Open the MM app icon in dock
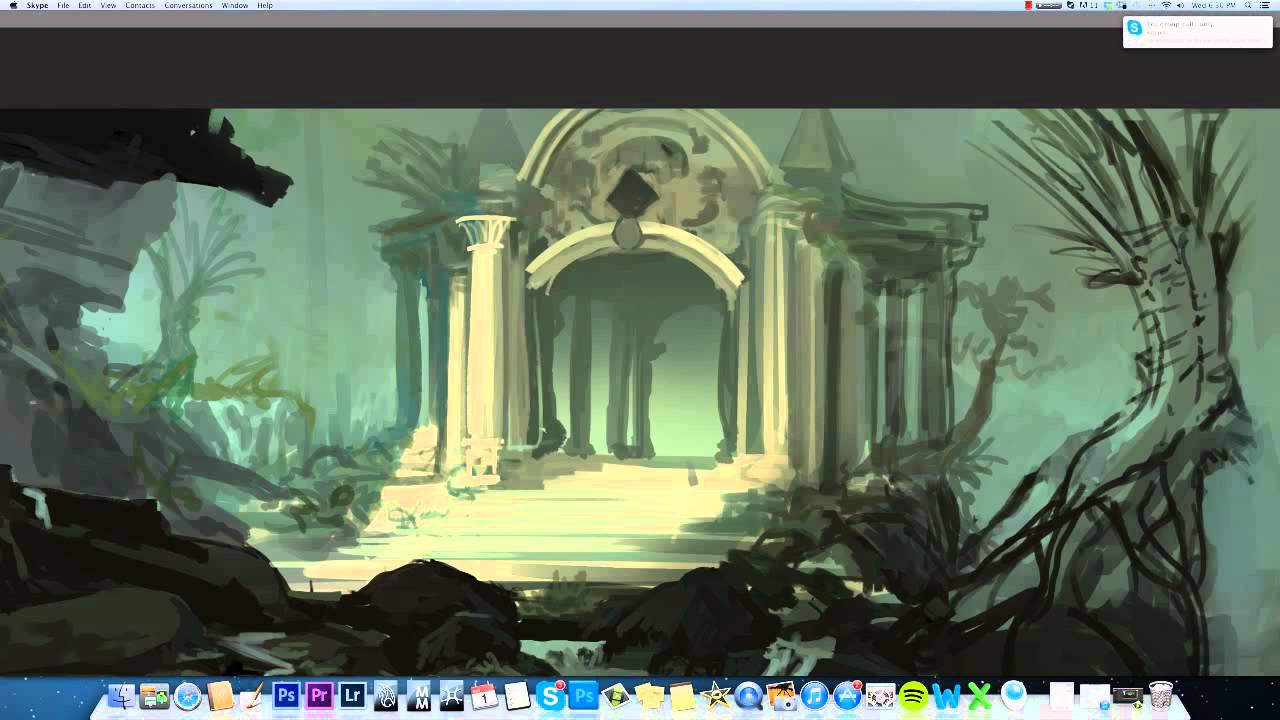Image resolution: width=1280 pixels, height=720 pixels. [x=418, y=695]
